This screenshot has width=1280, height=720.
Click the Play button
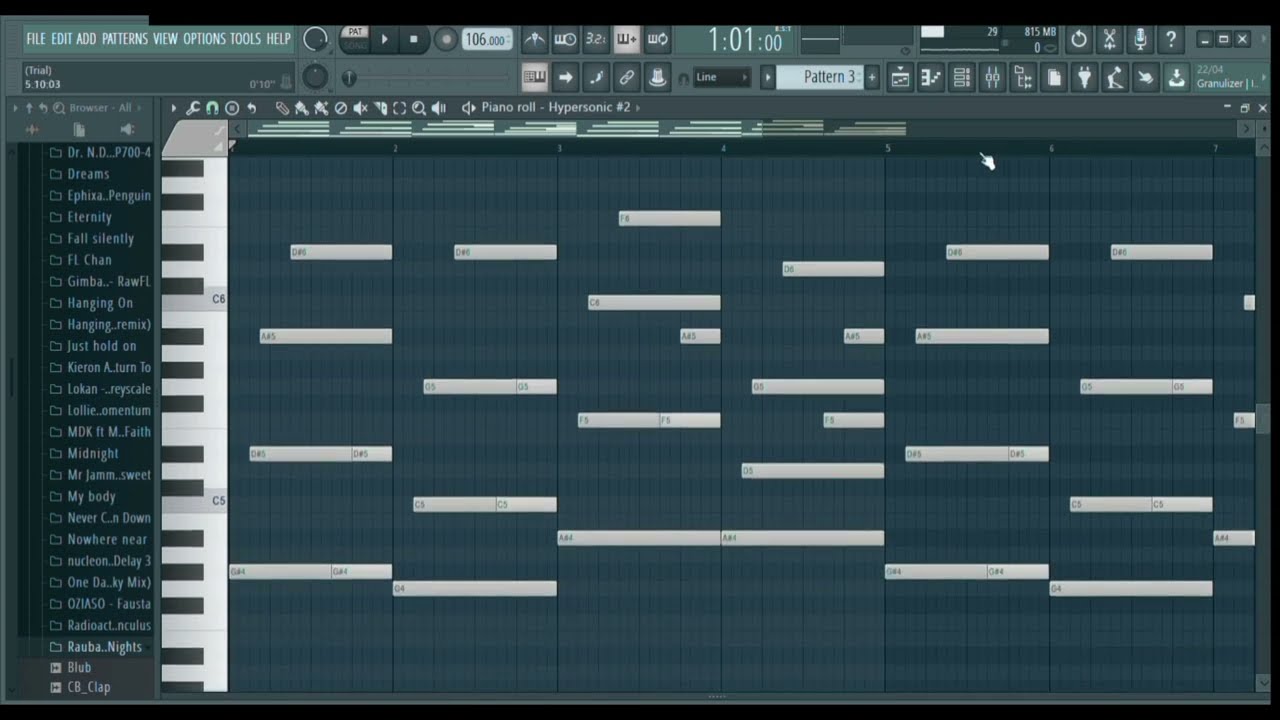(x=384, y=40)
